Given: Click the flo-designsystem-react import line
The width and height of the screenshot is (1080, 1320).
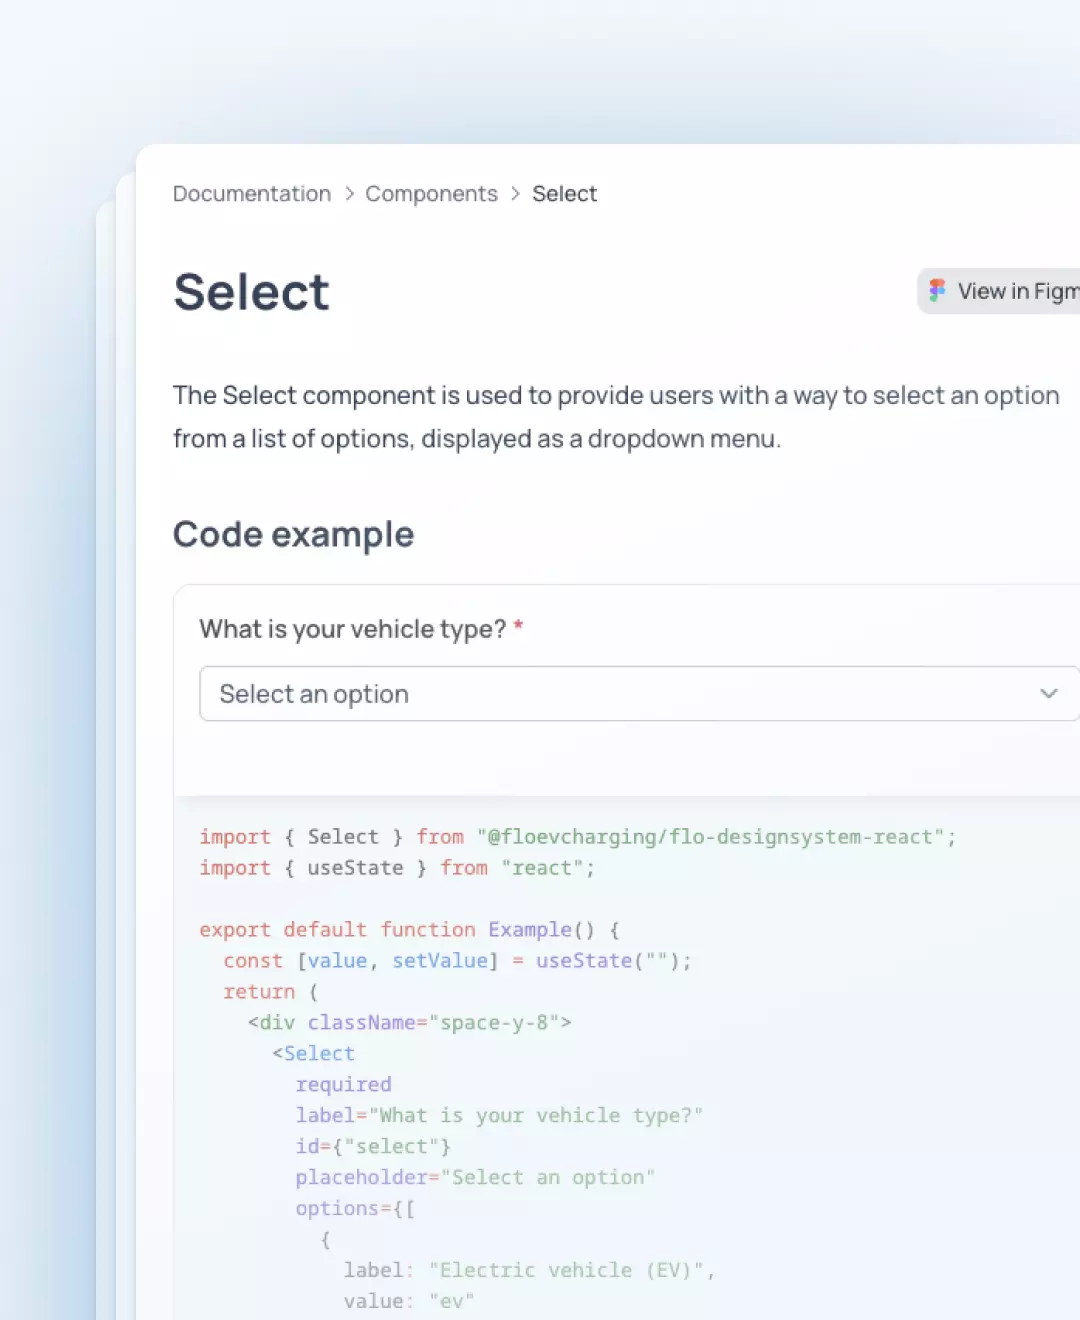Looking at the screenshot, I should point(577,837).
